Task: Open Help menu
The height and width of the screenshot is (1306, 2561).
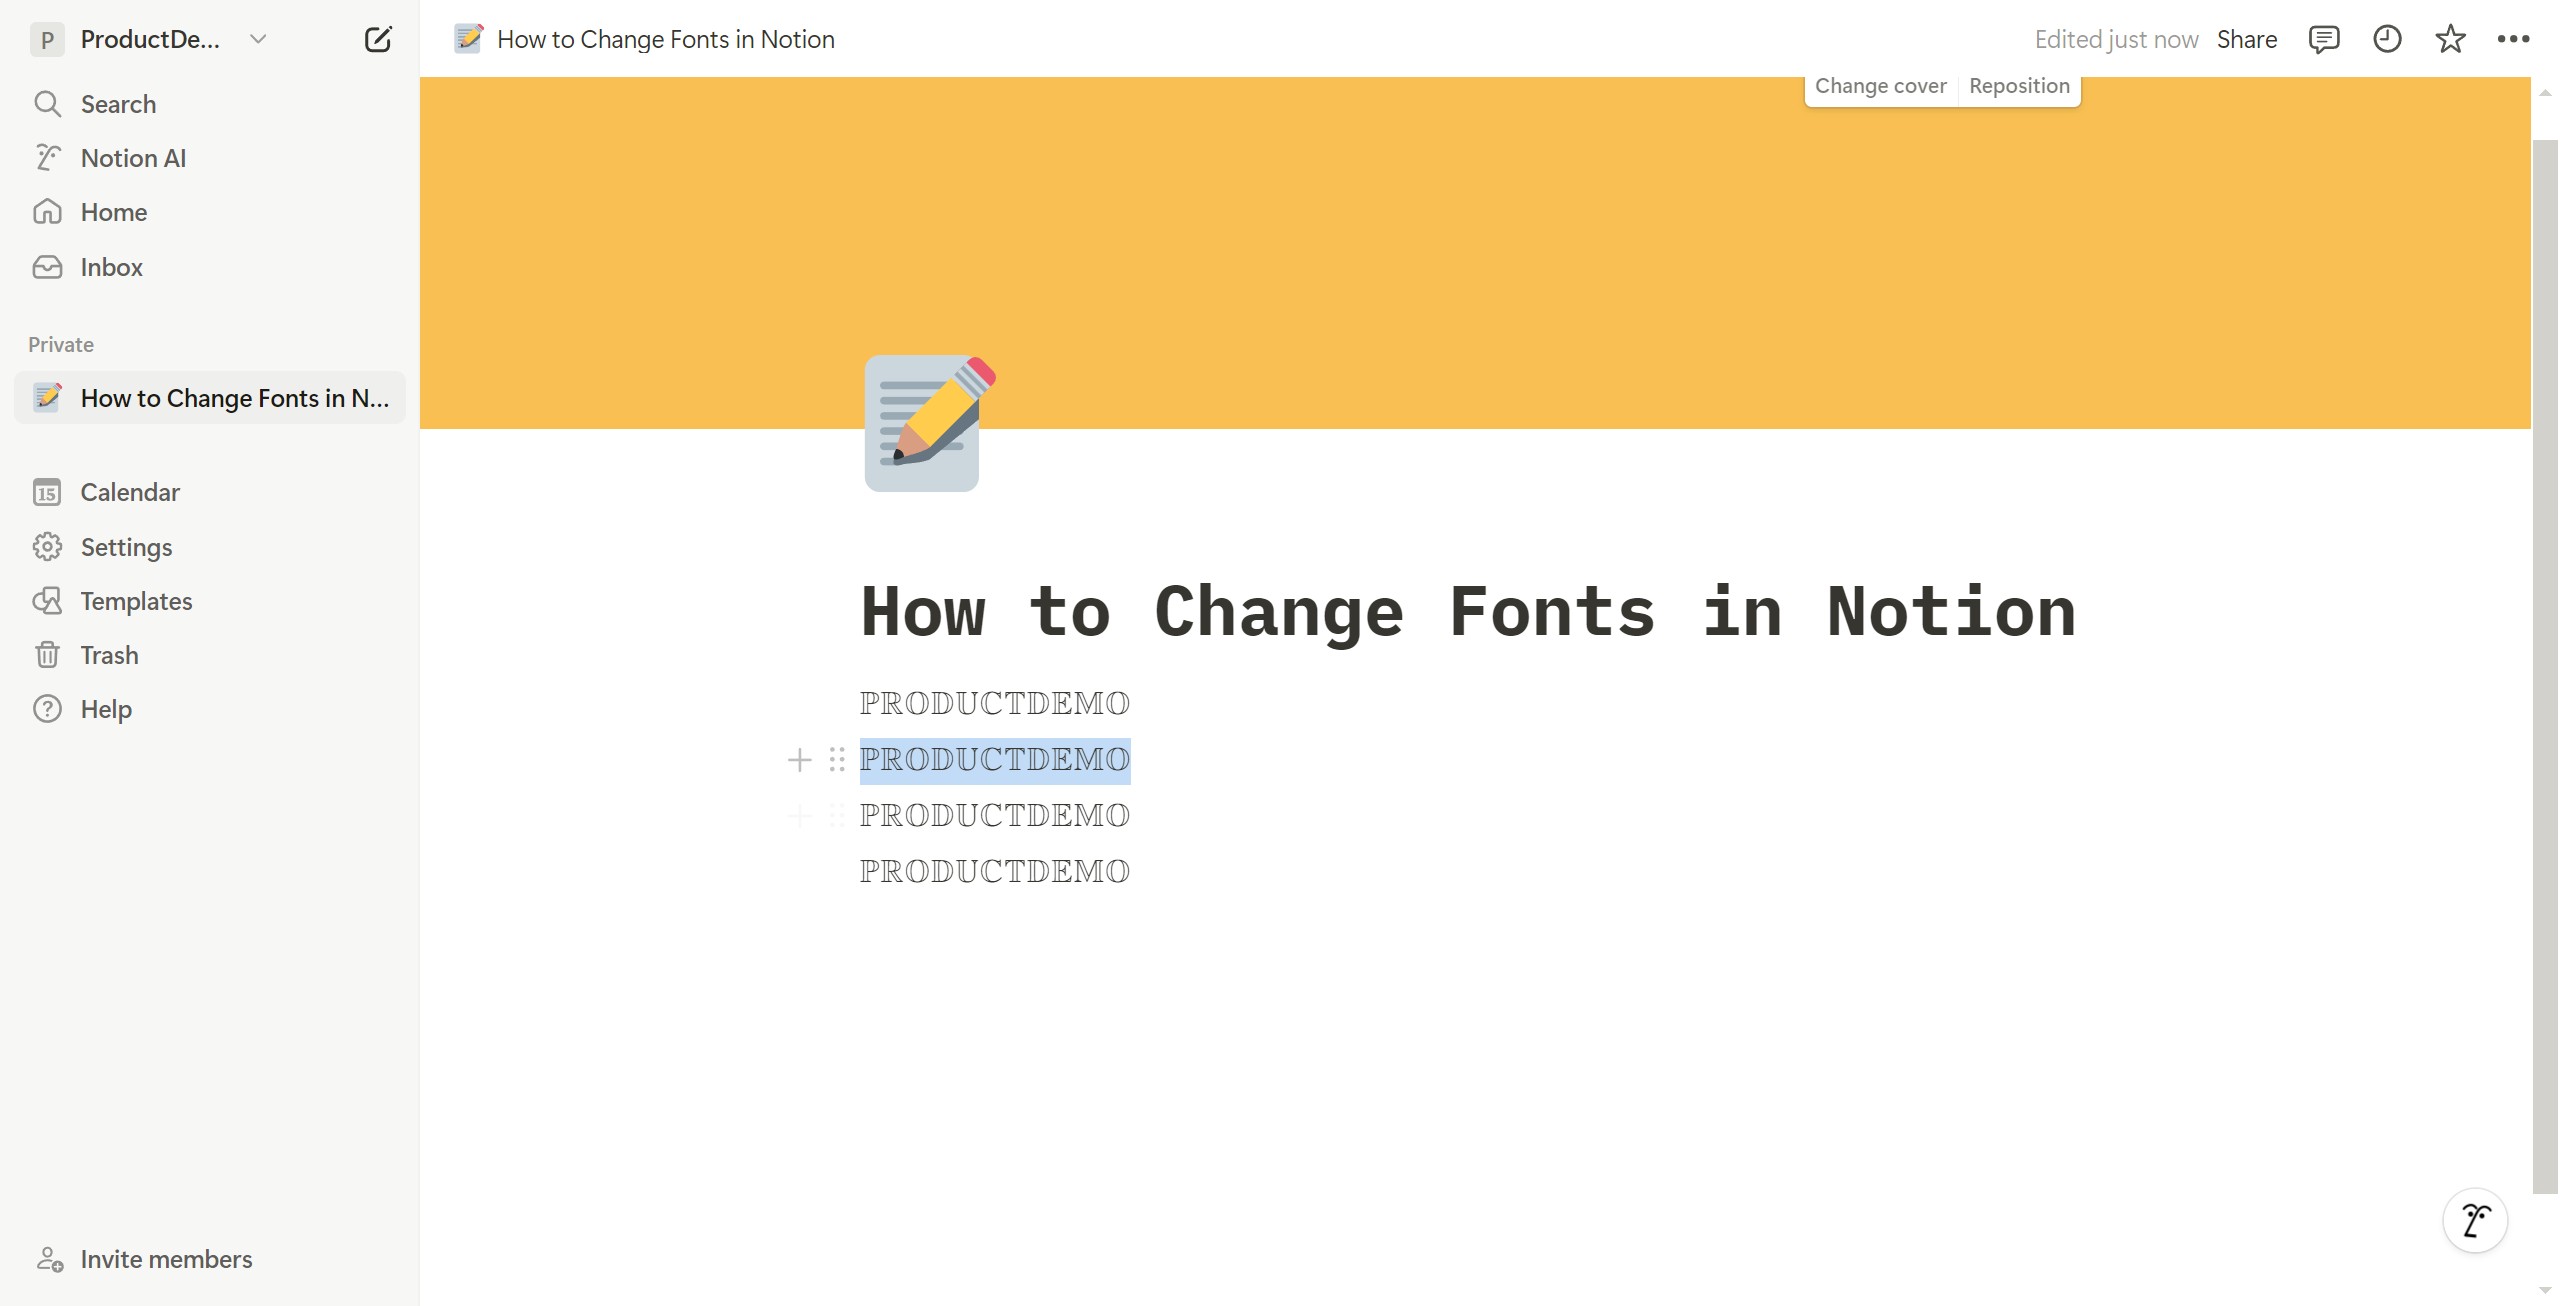Action: pos(210,709)
